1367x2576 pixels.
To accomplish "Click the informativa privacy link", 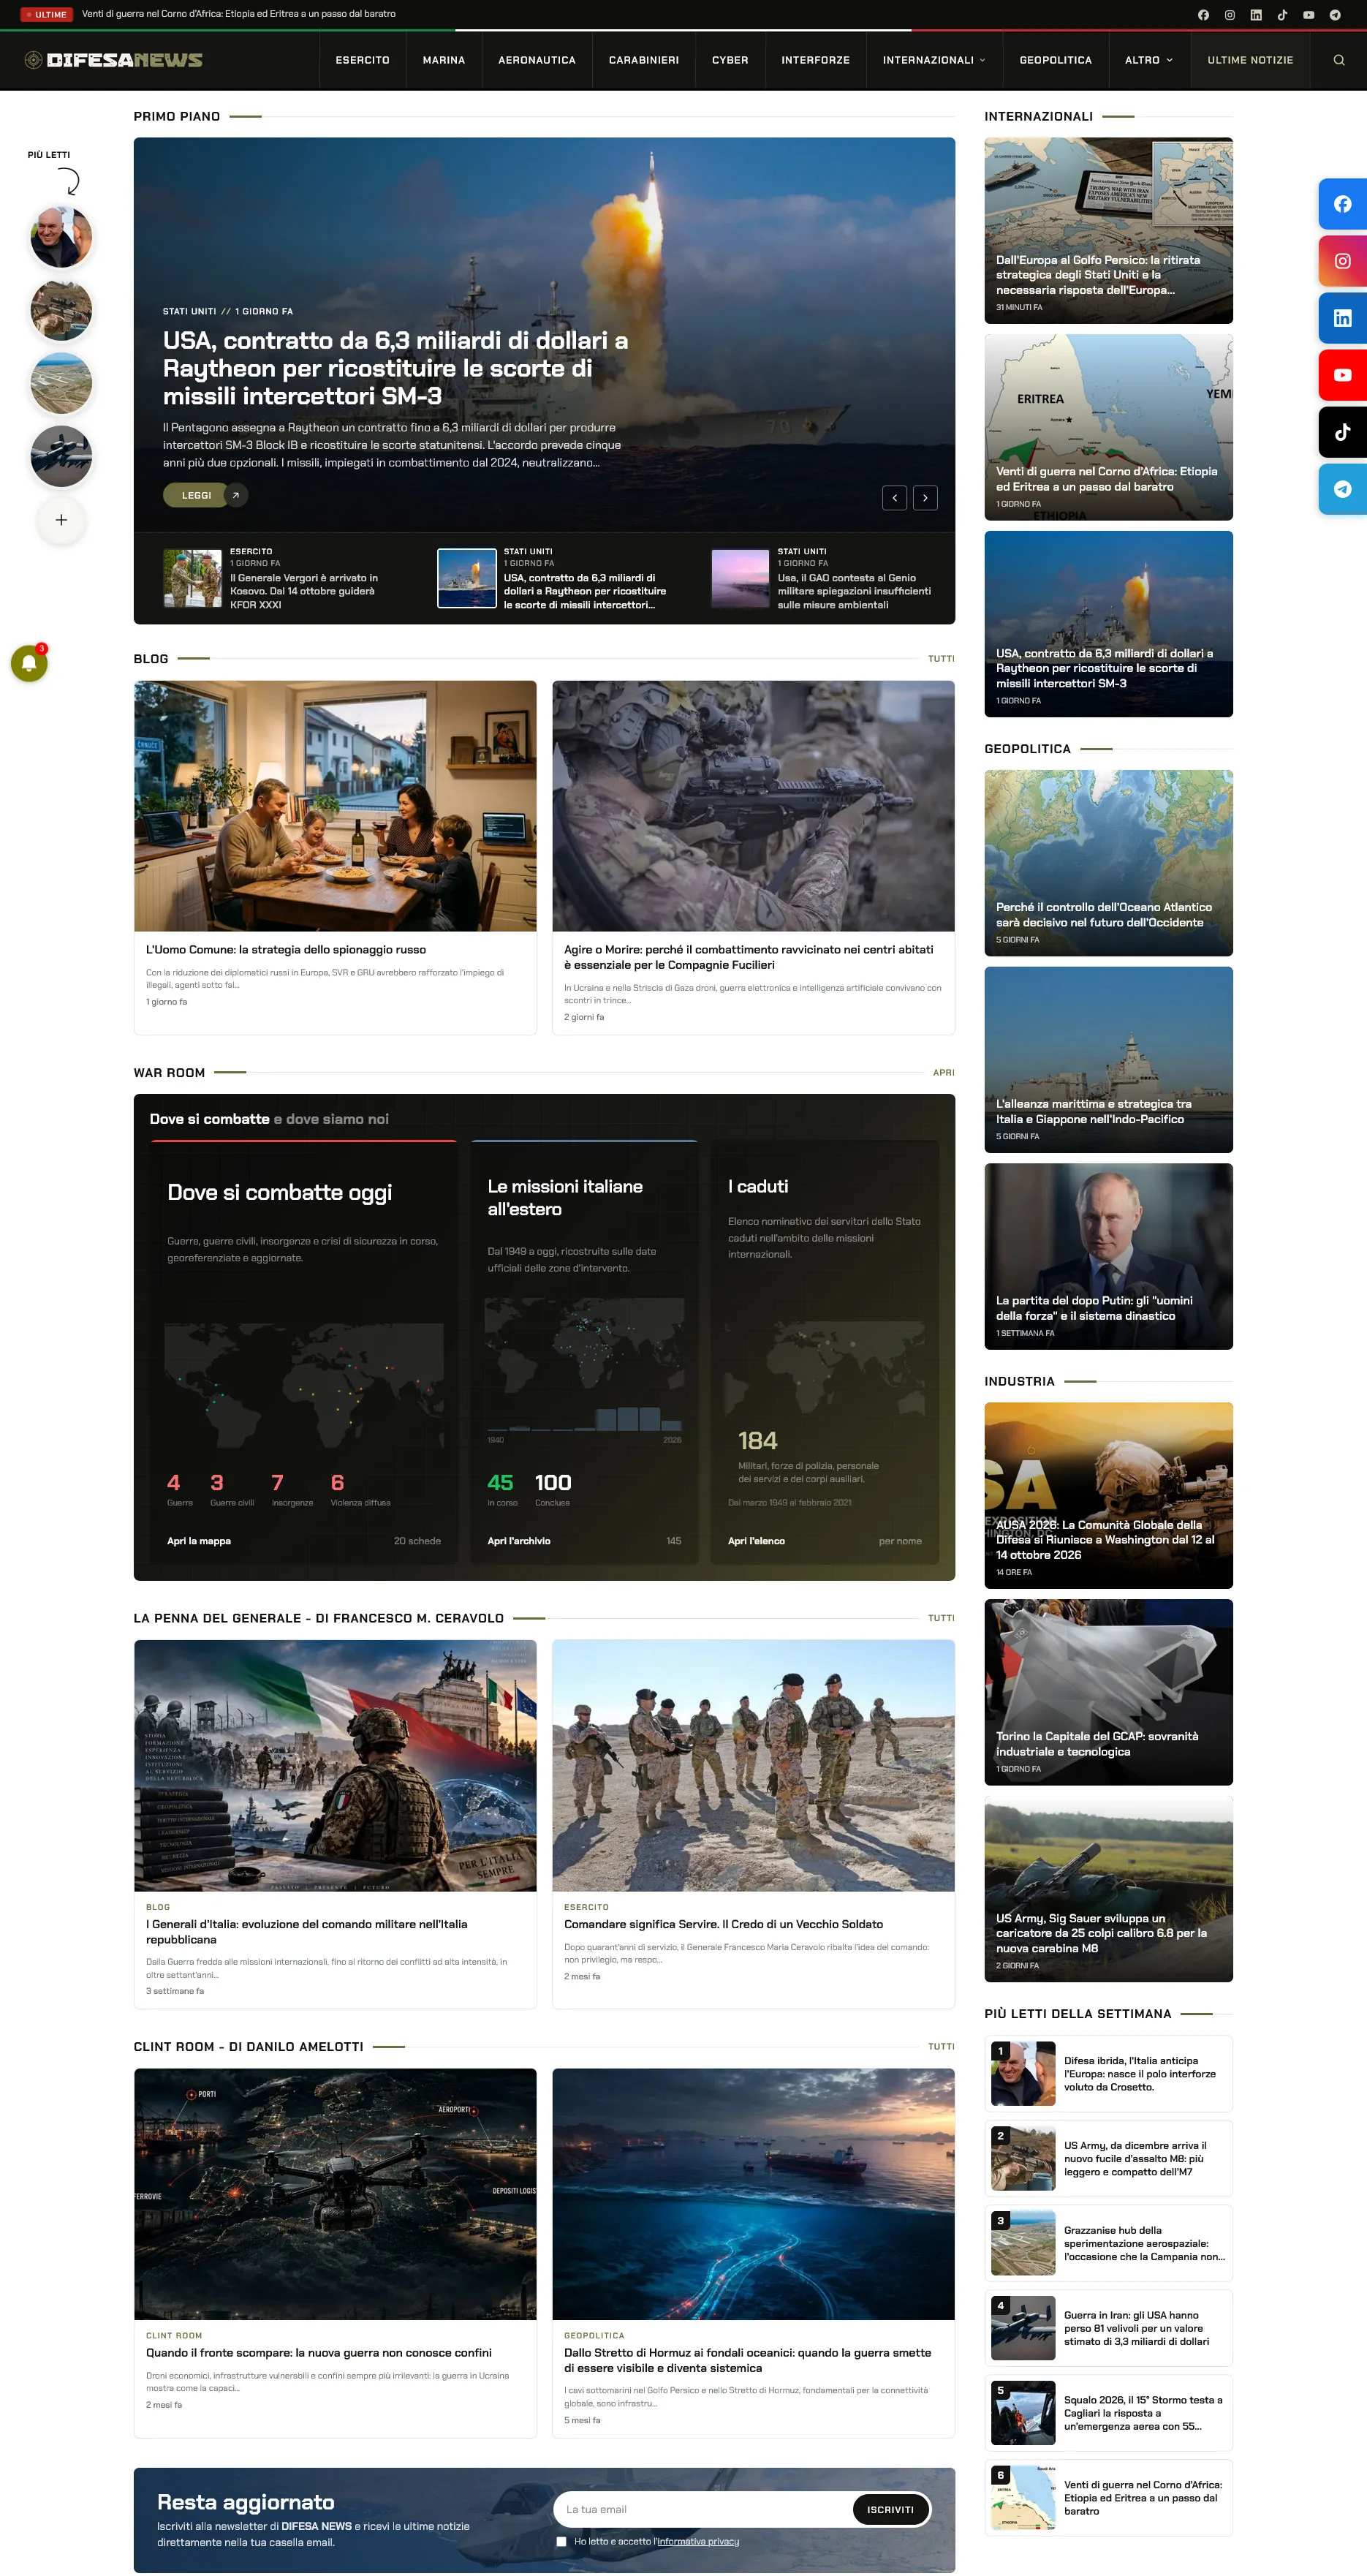I will 698,2541.
